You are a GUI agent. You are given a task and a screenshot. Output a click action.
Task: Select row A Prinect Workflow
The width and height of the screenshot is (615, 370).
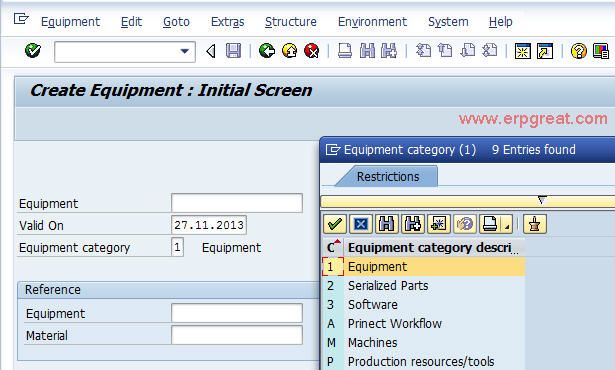[424, 323]
